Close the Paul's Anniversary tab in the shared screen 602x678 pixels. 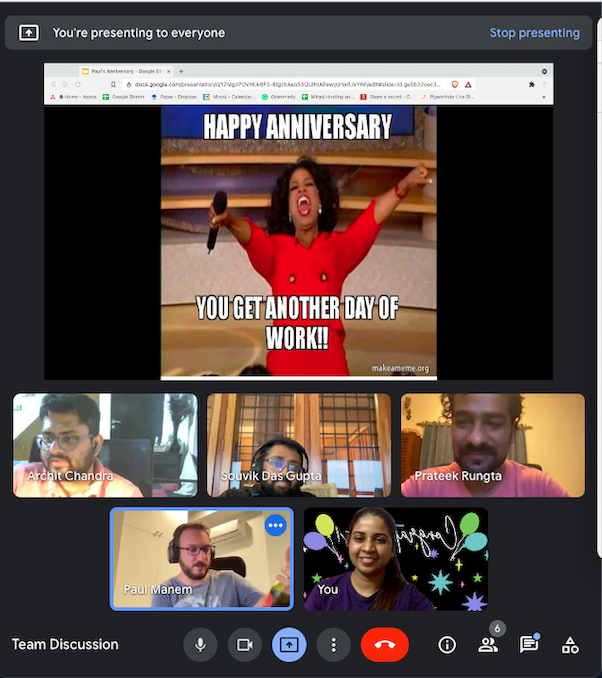point(169,71)
